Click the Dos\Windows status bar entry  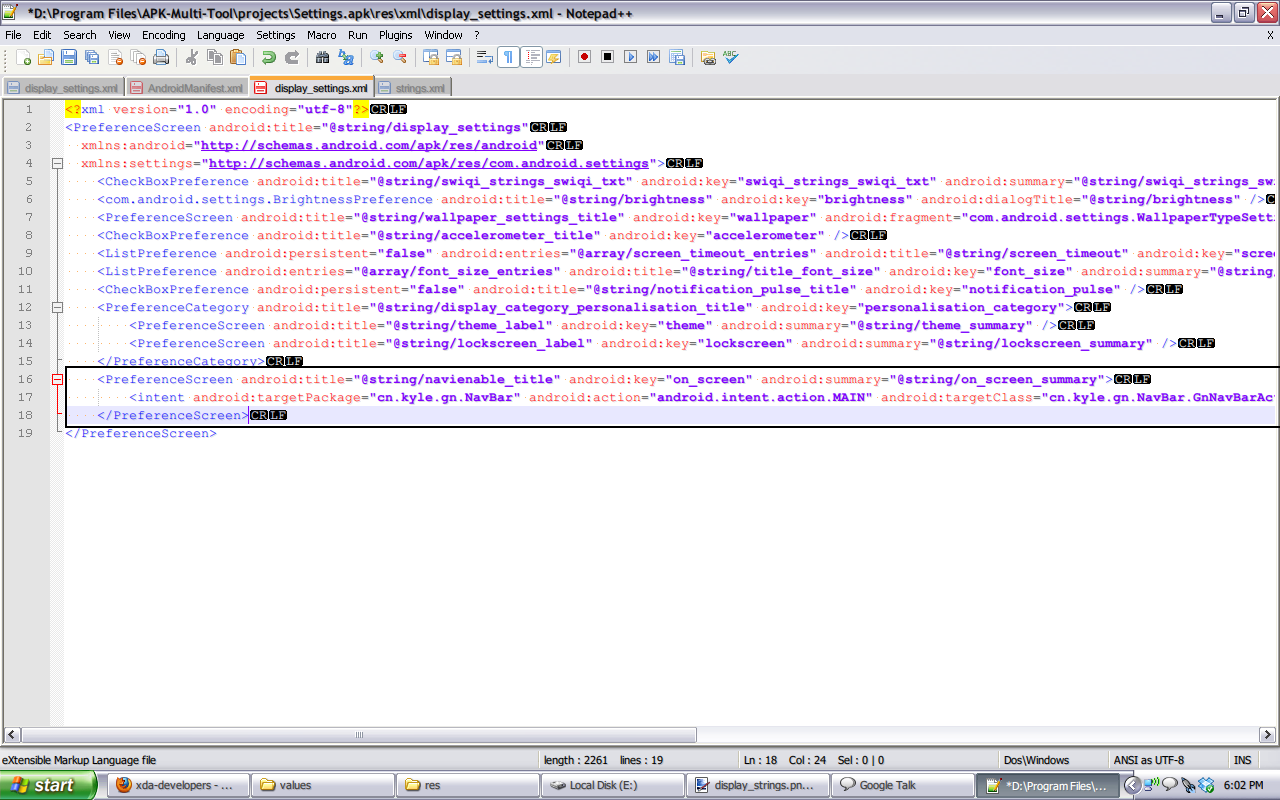click(x=1036, y=760)
